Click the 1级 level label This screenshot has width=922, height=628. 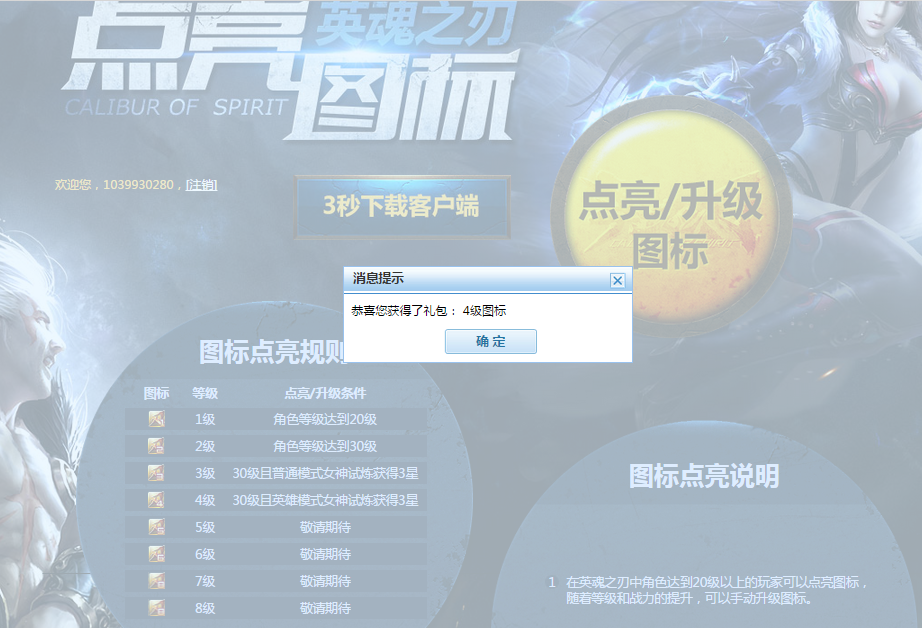[x=205, y=419]
